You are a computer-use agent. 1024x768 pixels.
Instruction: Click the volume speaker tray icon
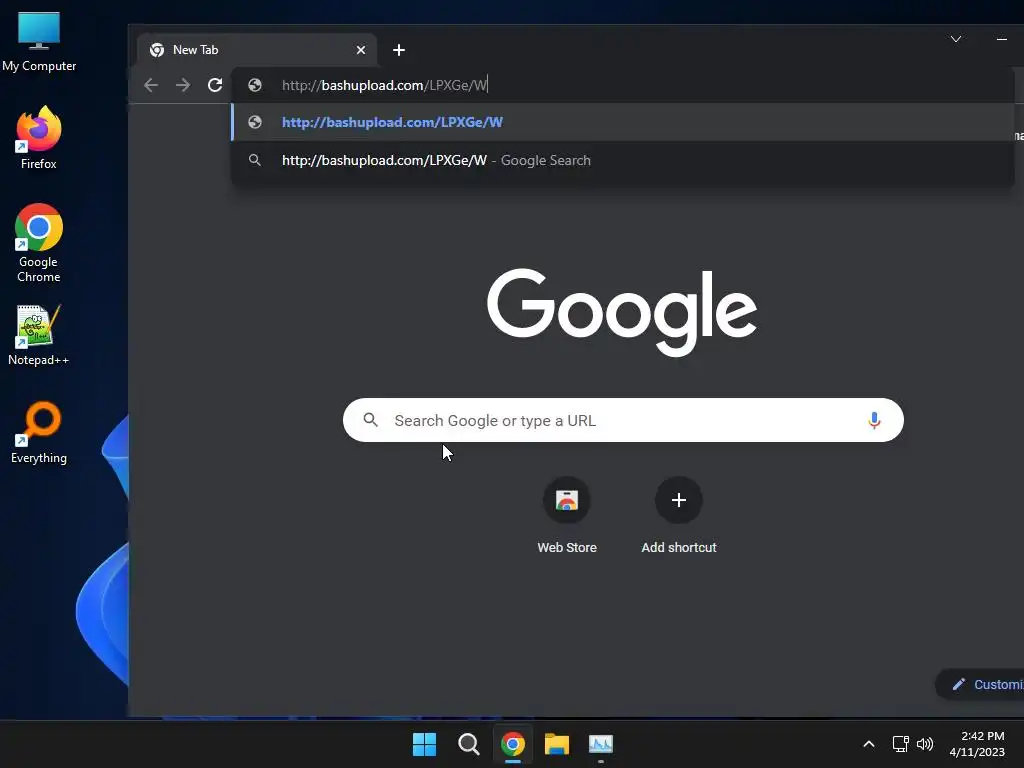click(925, 744)
